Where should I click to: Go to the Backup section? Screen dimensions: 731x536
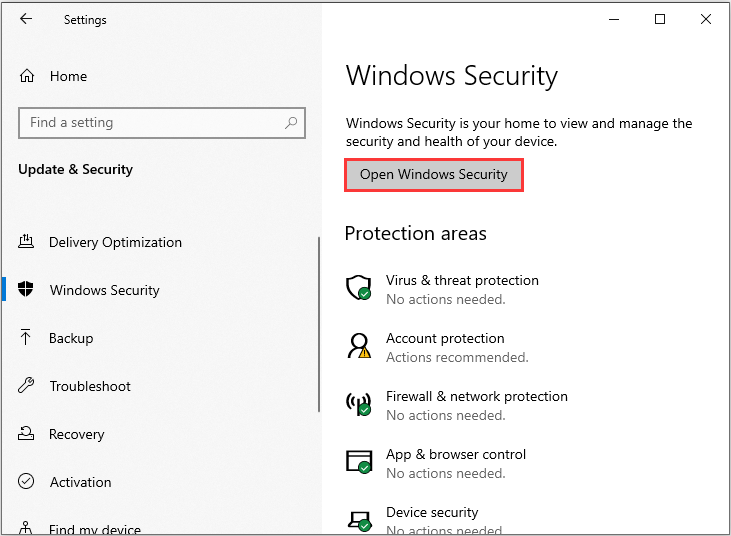pyautogui.click(x=71, y=338)
